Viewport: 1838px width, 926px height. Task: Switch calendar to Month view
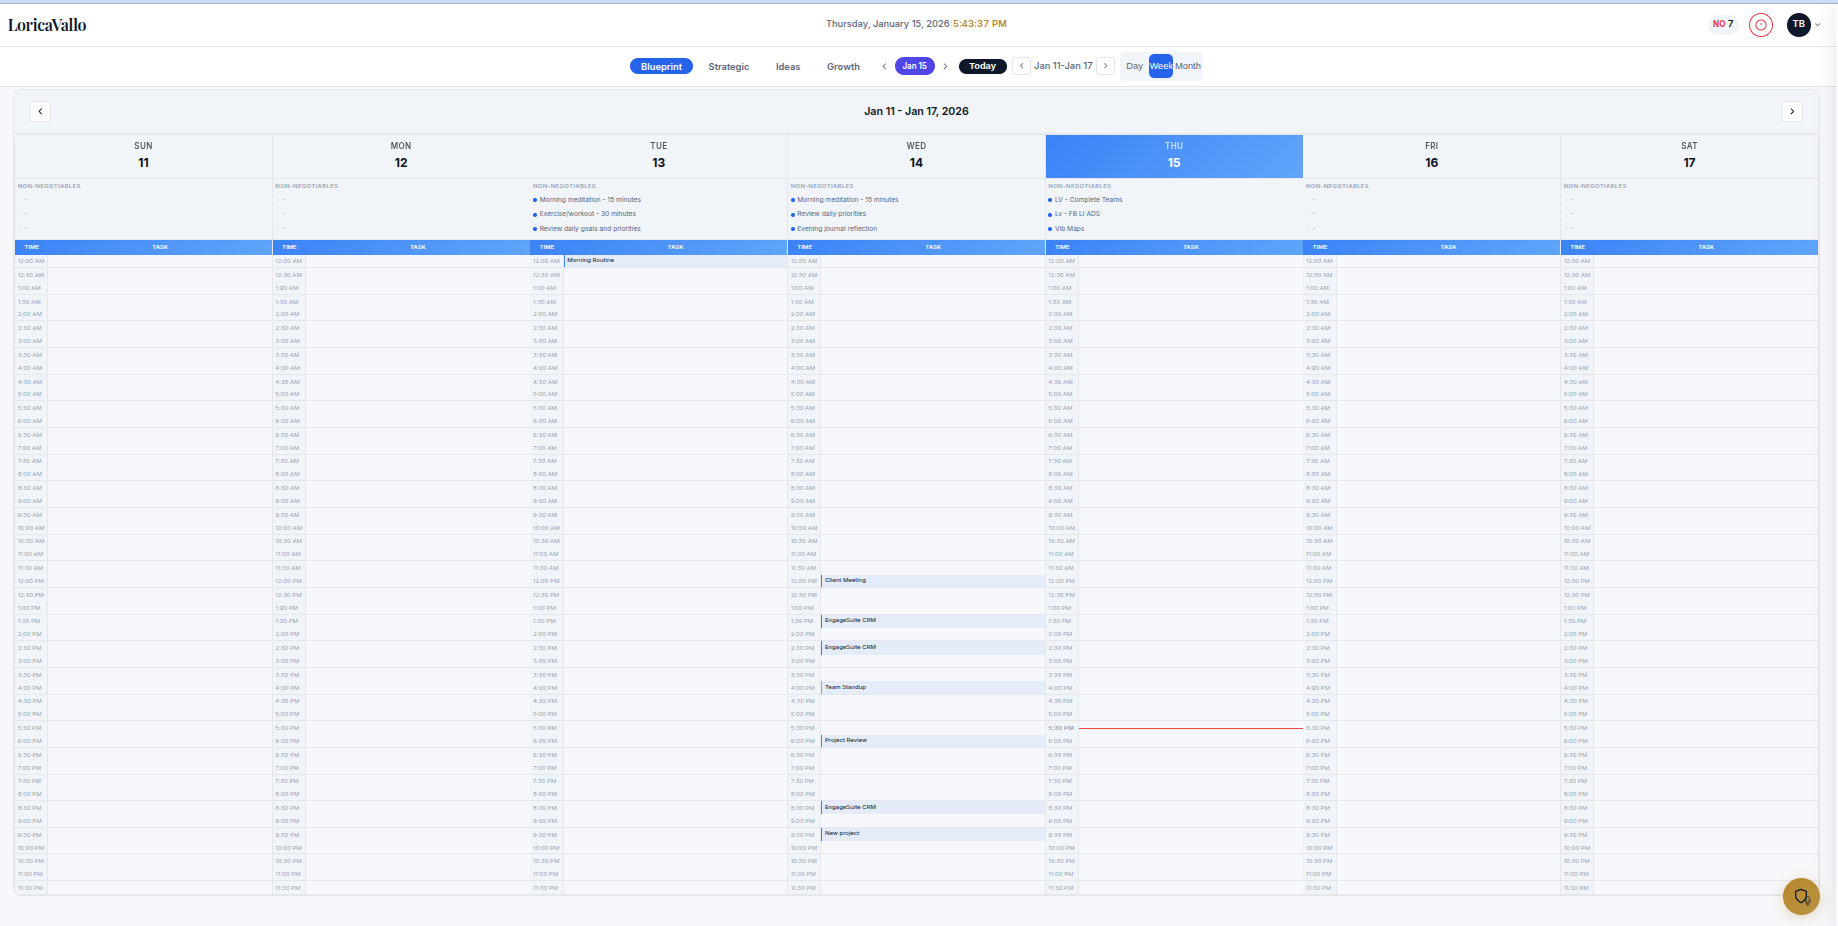(1188, 66)
